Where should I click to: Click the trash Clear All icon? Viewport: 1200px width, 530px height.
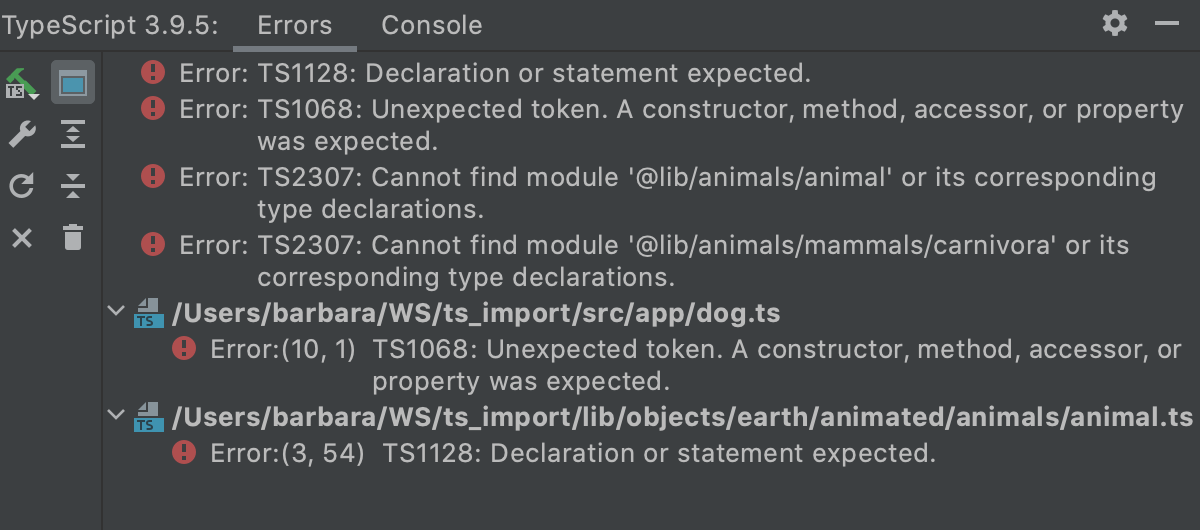(73, 238)
